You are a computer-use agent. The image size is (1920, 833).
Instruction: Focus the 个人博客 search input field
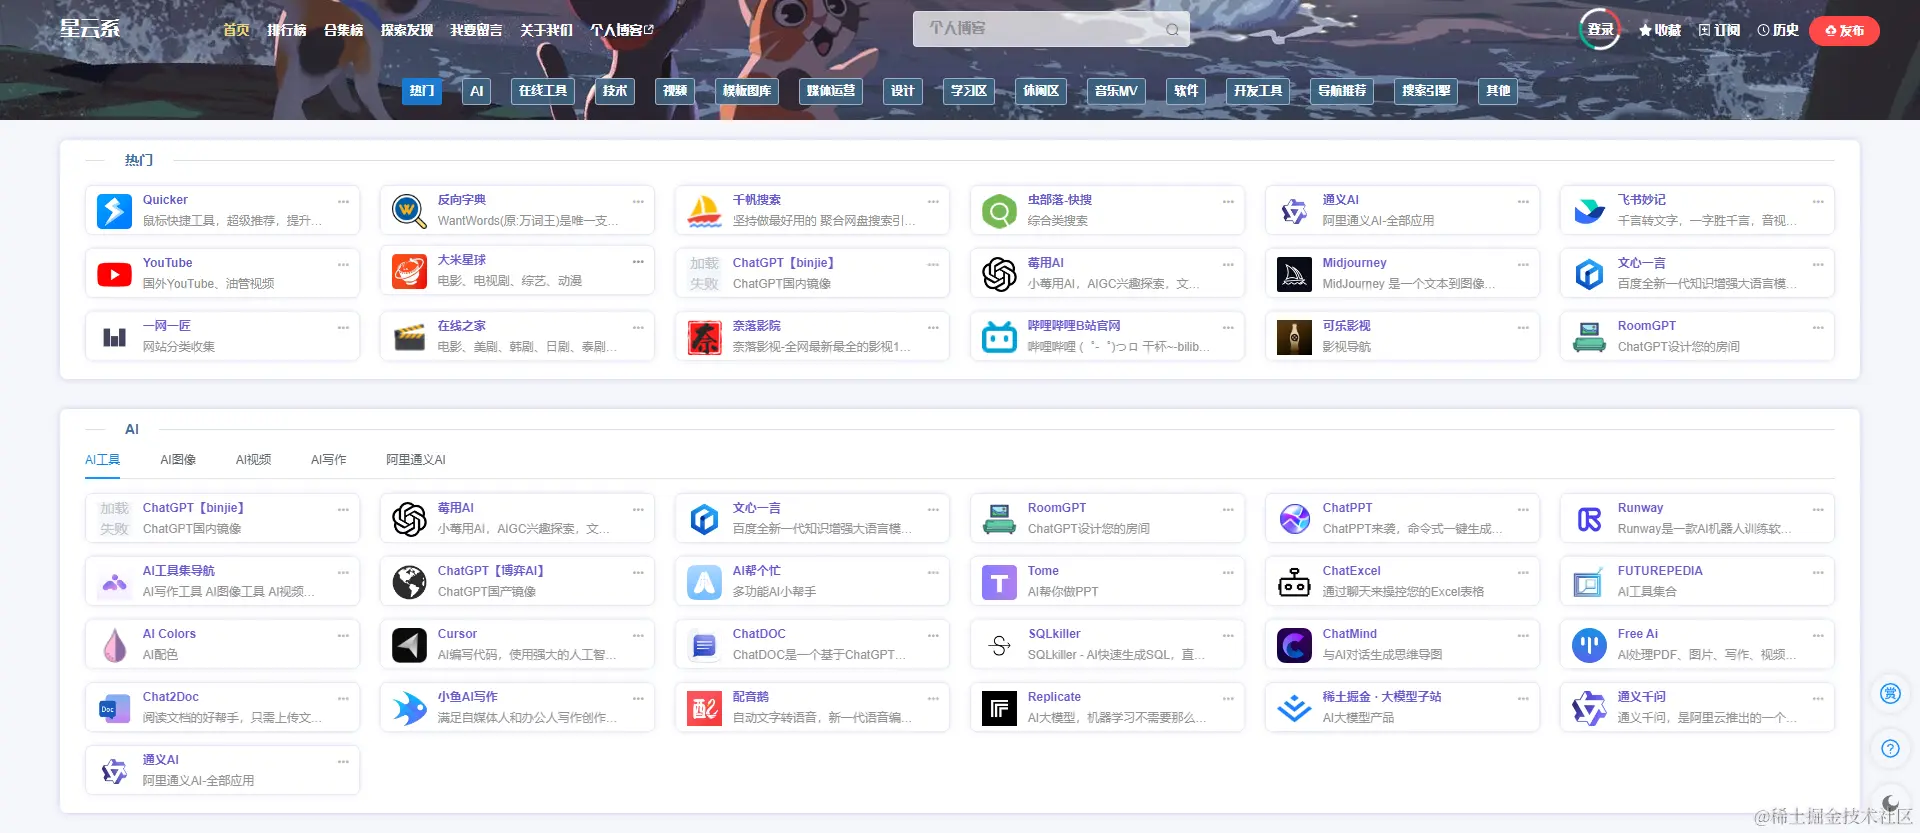tap(1051, 29)
